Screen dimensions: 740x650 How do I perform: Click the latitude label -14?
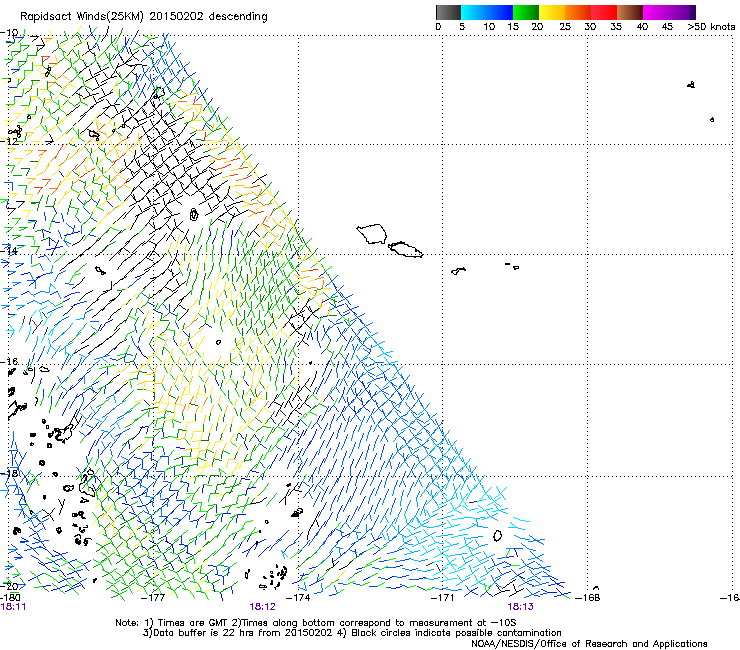tap(9, 251)
